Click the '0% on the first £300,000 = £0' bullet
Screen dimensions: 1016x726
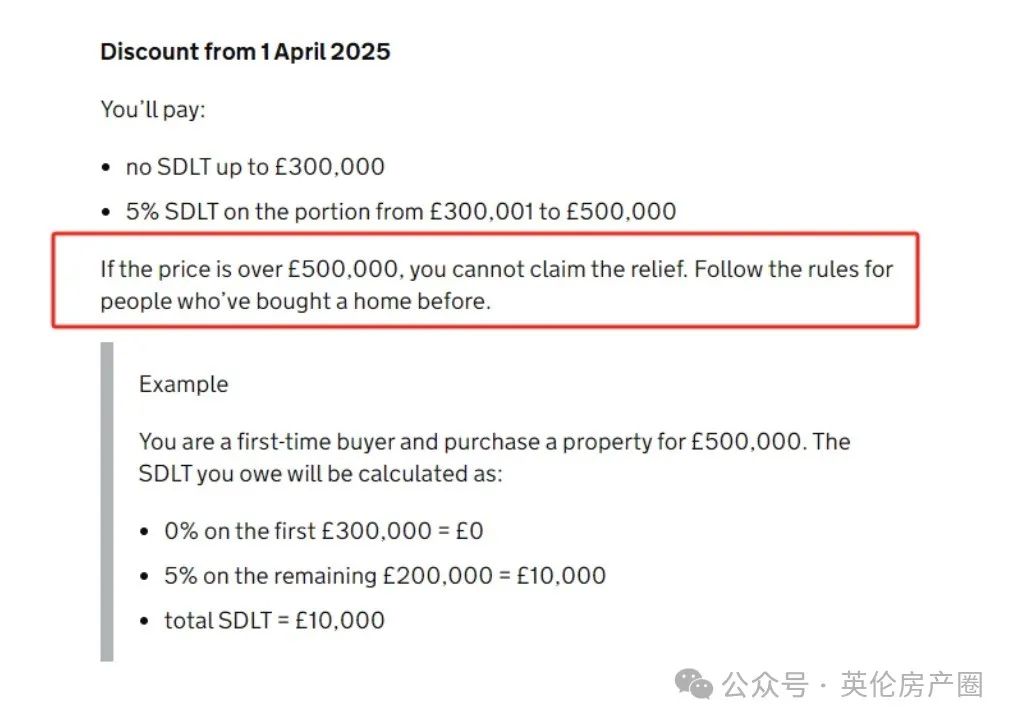[x=324, y=531]
